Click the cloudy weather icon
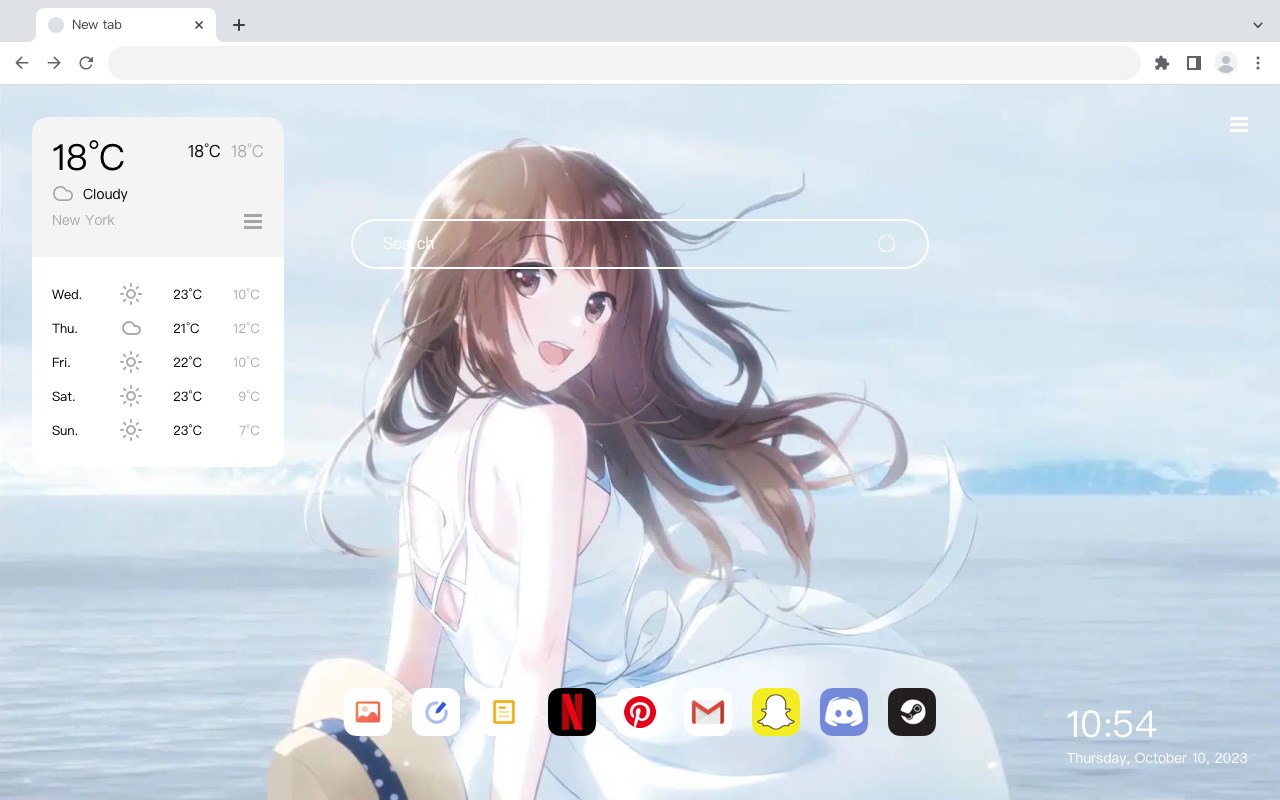This screenshot has width=1280, height=800. click(63, 194)
